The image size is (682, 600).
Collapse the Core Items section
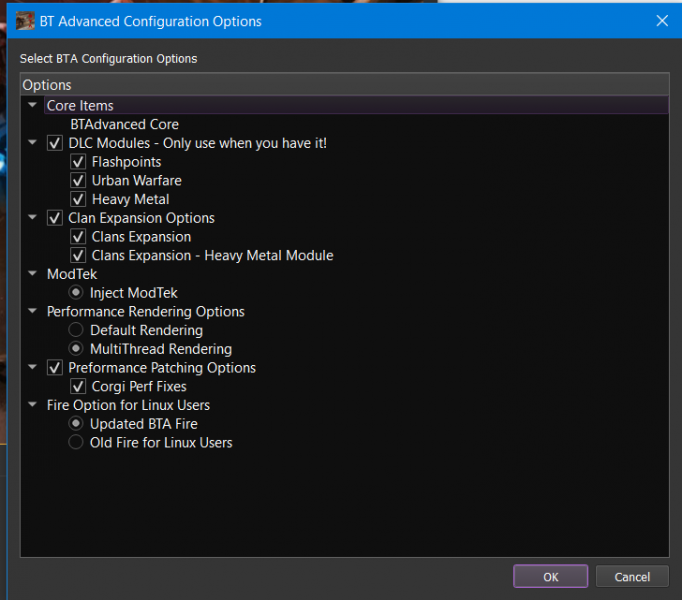click(33, 106)
